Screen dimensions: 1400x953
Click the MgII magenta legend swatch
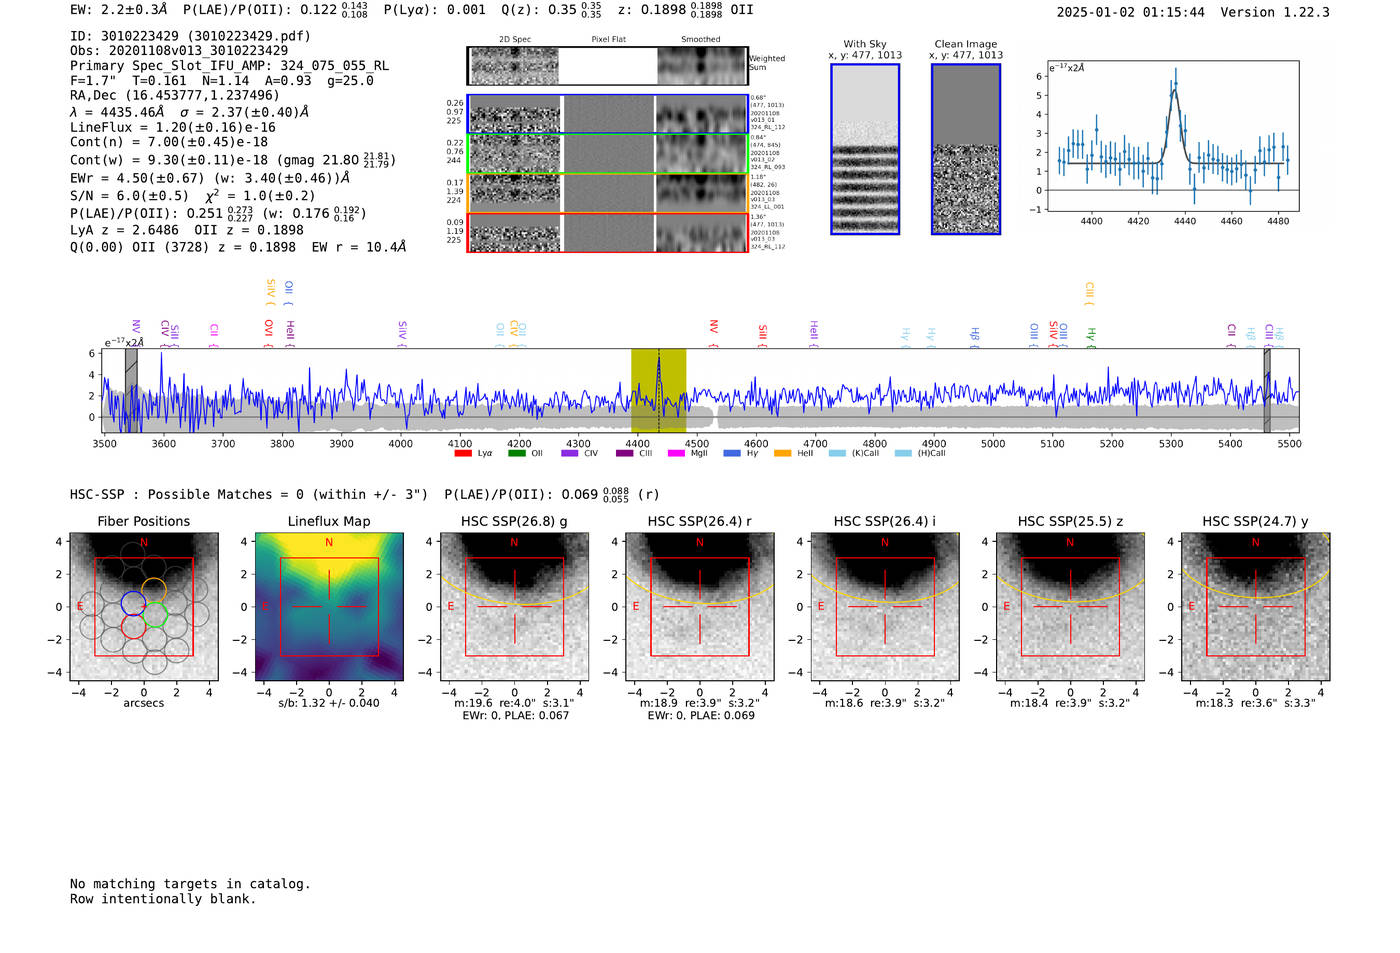[676, 453]
